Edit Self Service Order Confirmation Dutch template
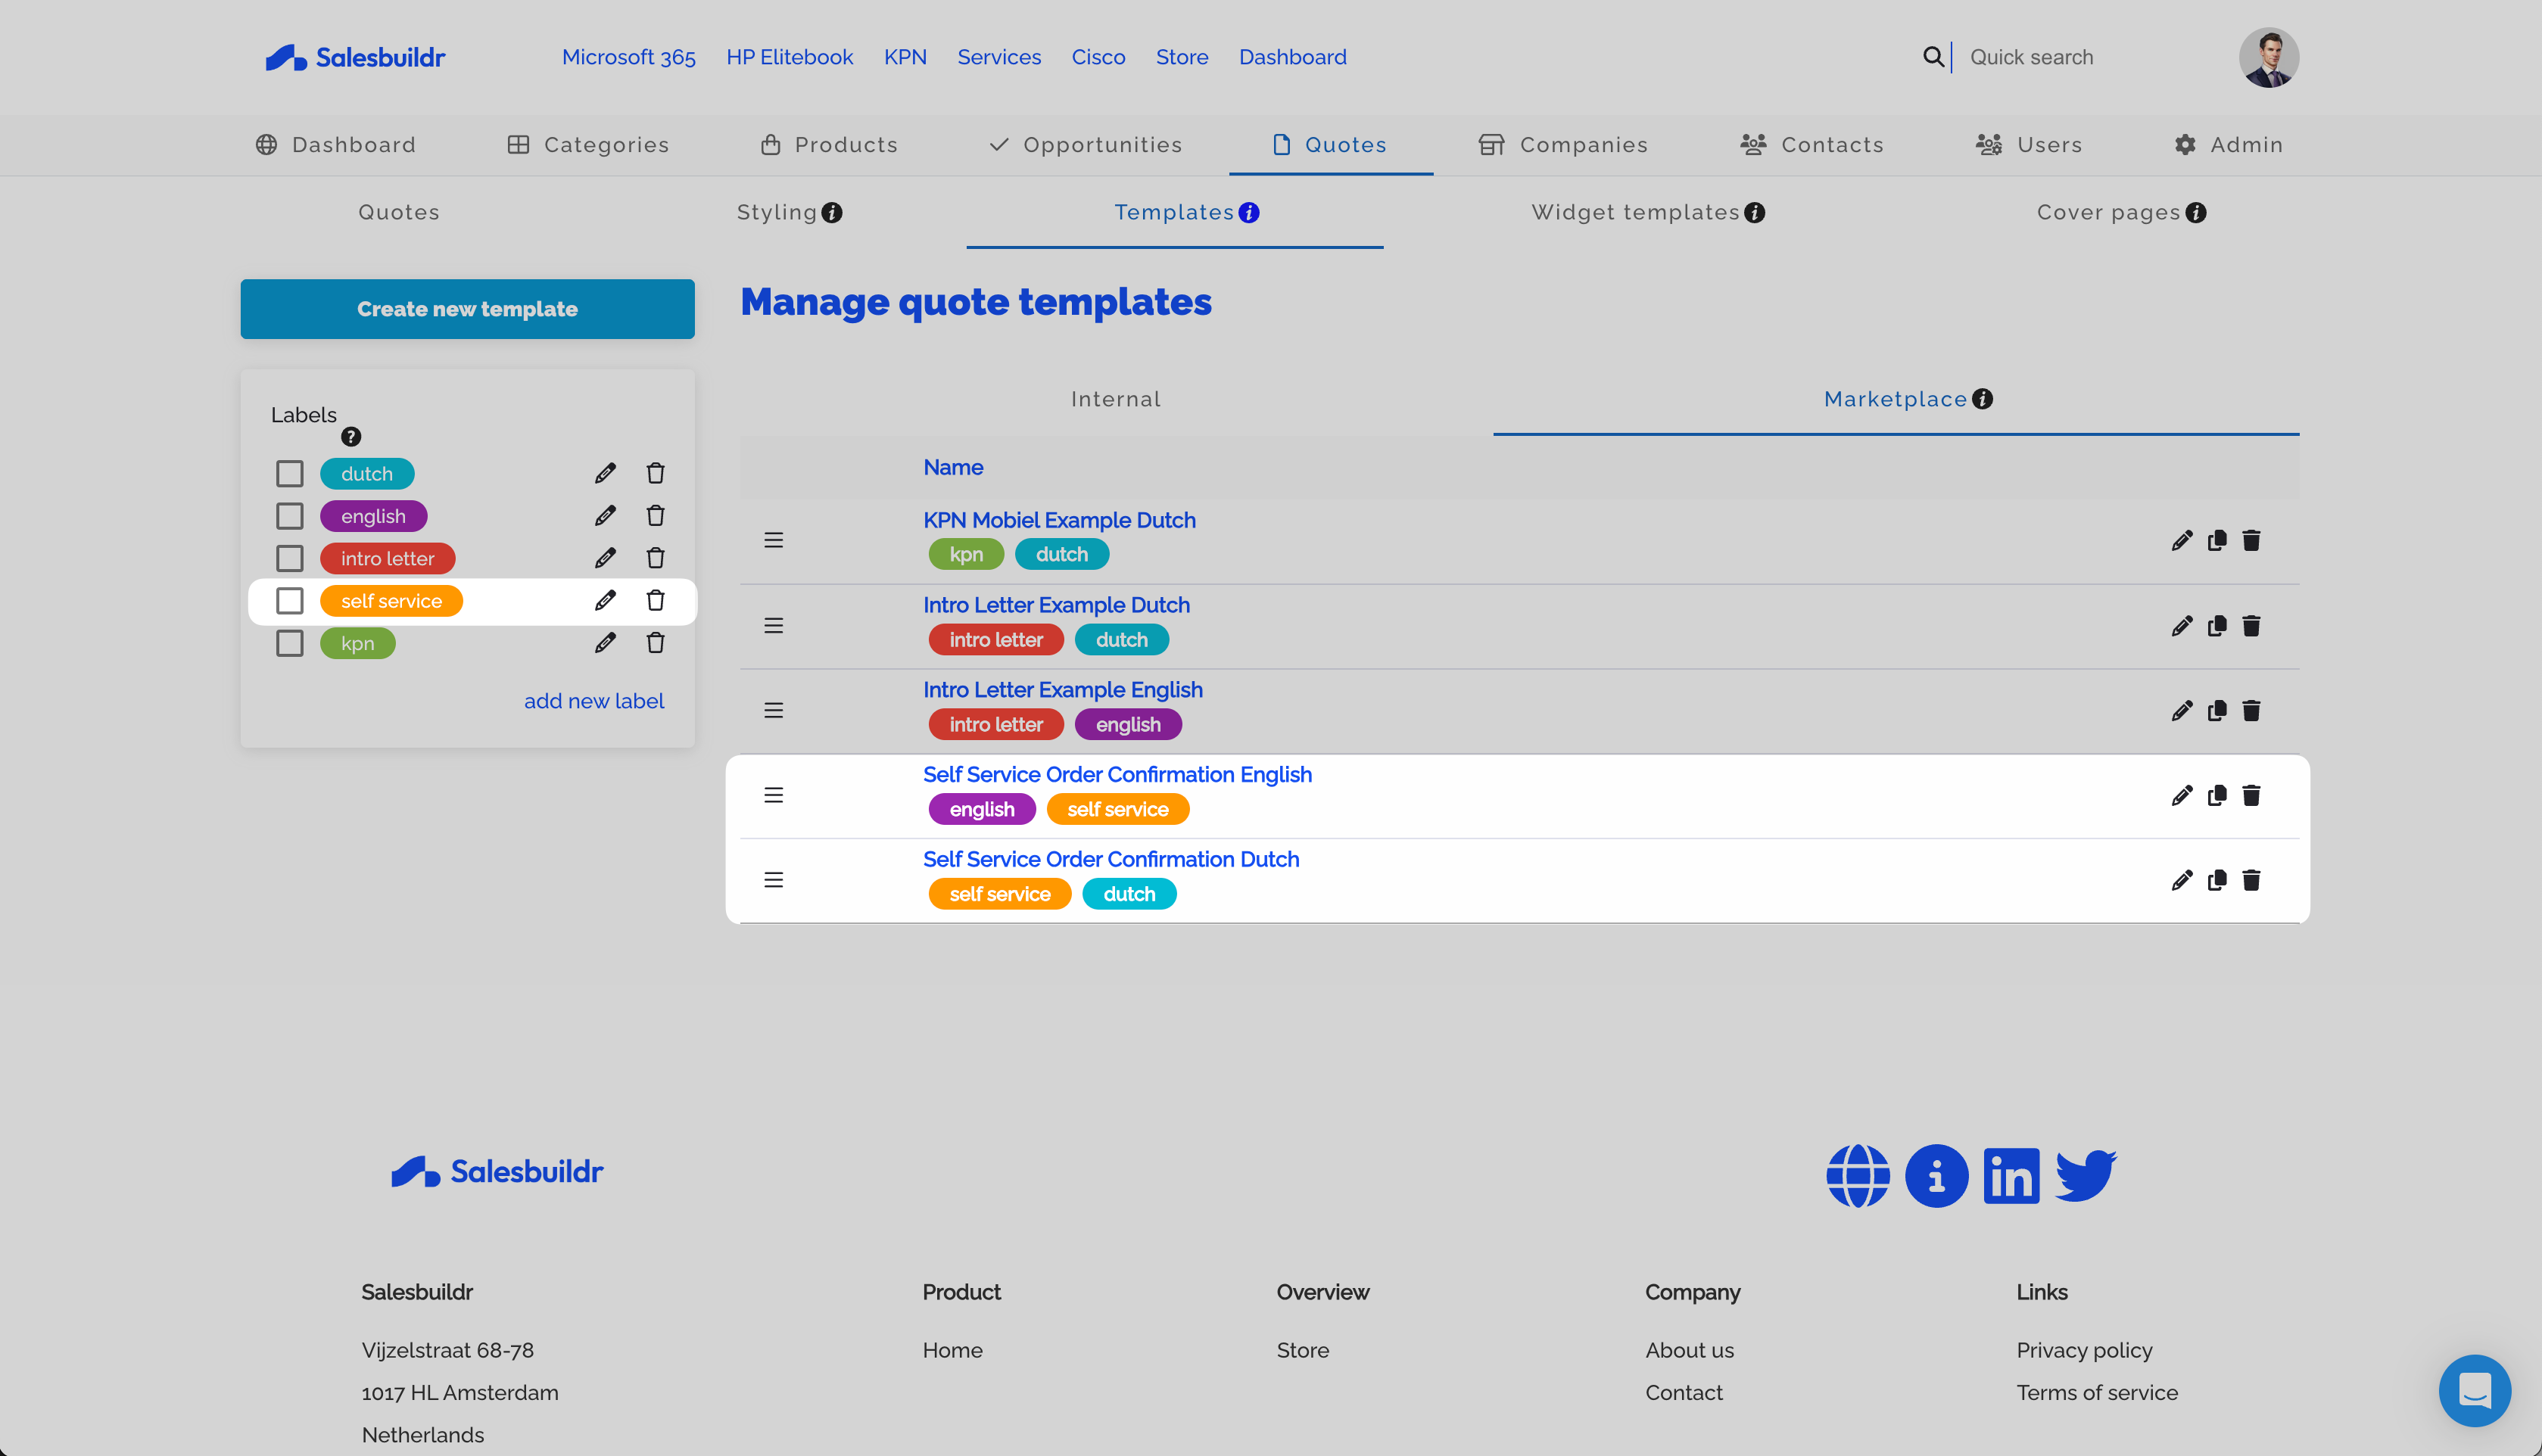This screenshot has height=1456, width=2542. pyautogui.click(x=2182, y=881)
